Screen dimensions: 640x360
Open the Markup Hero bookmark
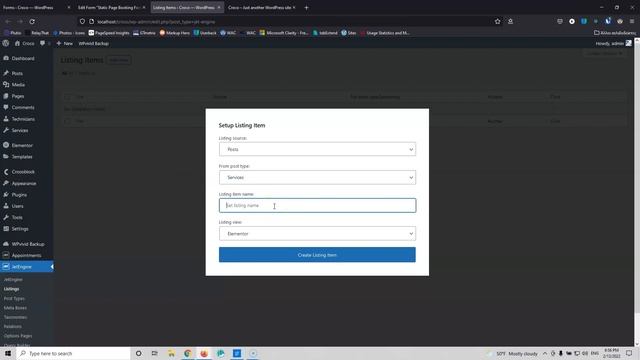[175, 33]
